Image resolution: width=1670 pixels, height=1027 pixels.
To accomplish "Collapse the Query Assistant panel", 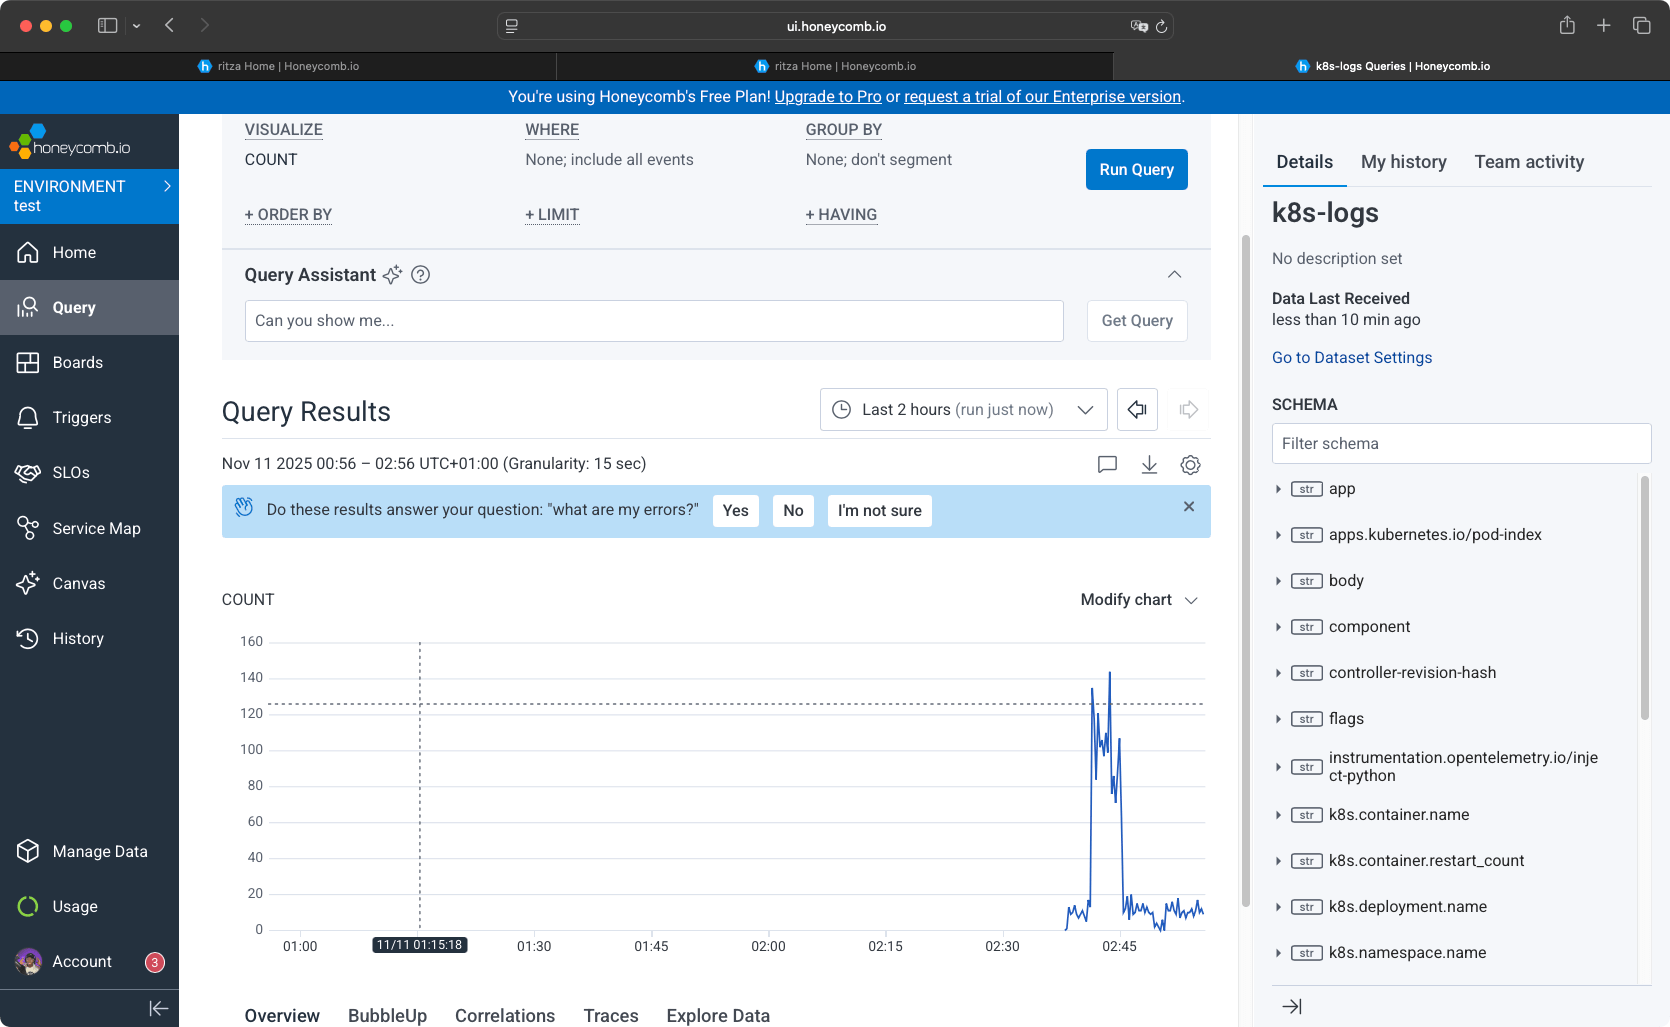I will (1174, 274).
